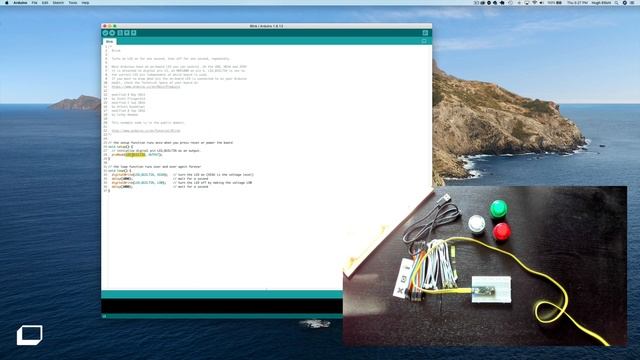
Task: Click the Upload arrow toolbar button
Action: [x=112, y=33]
